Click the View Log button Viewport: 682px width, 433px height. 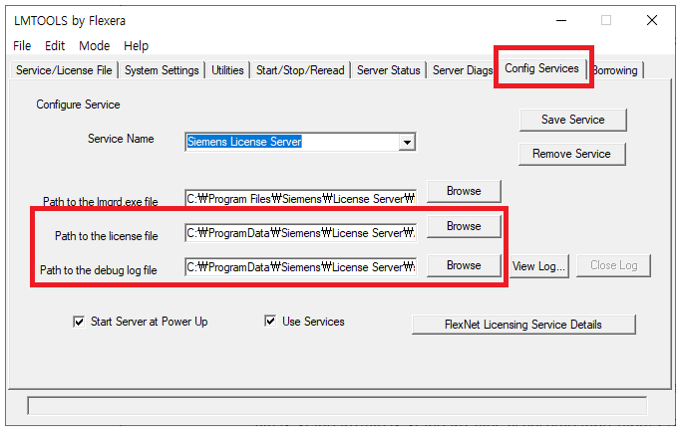point(538,266)
